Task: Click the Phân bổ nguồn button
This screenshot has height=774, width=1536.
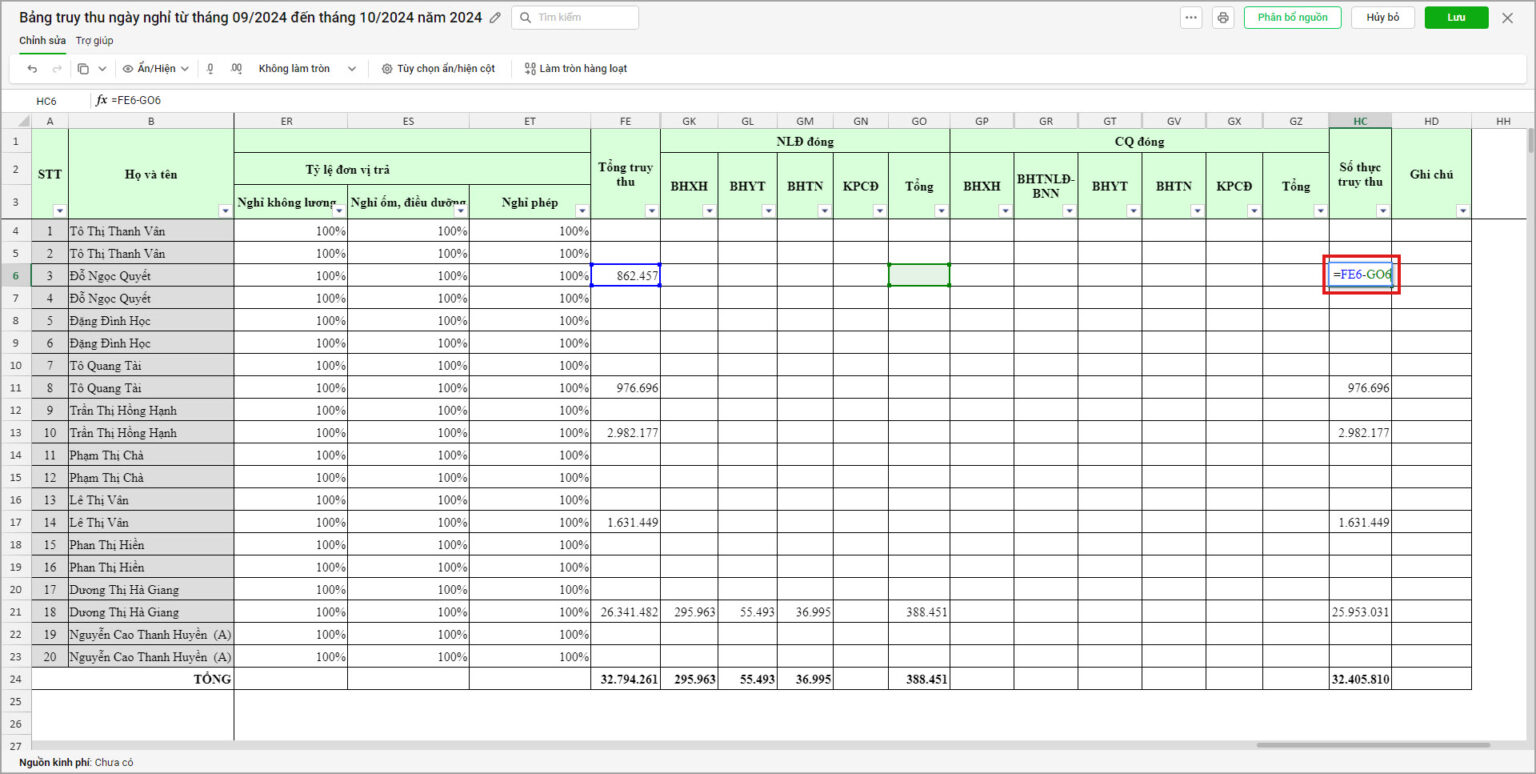Action: 1292,18
